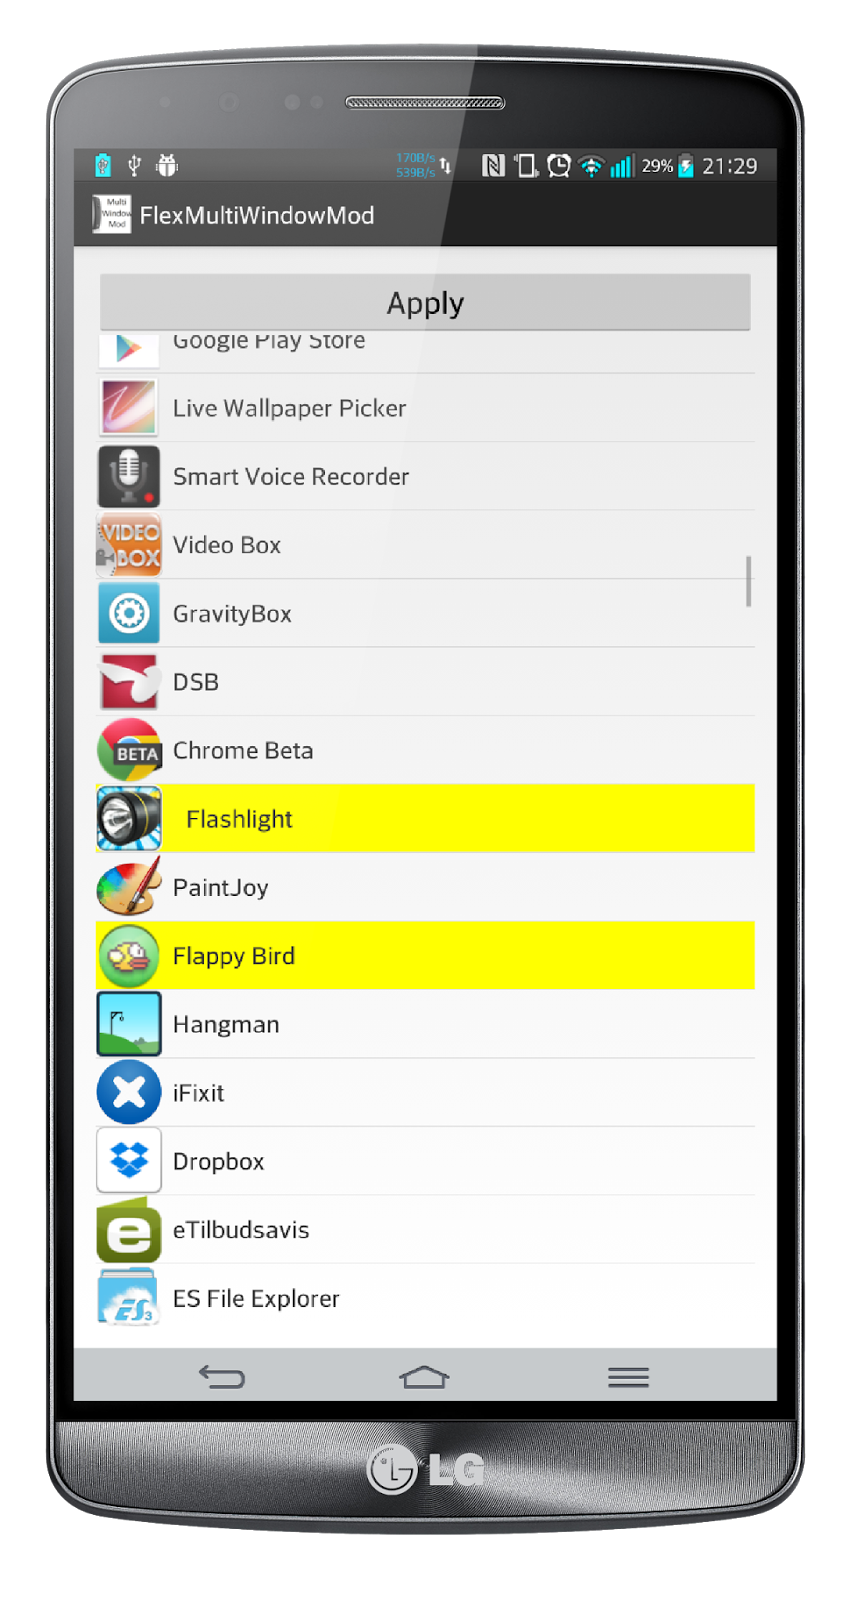This screenshot has height=1600, width=850.
Task: Select the Dropbox list item
Action: pos(425,1161)
